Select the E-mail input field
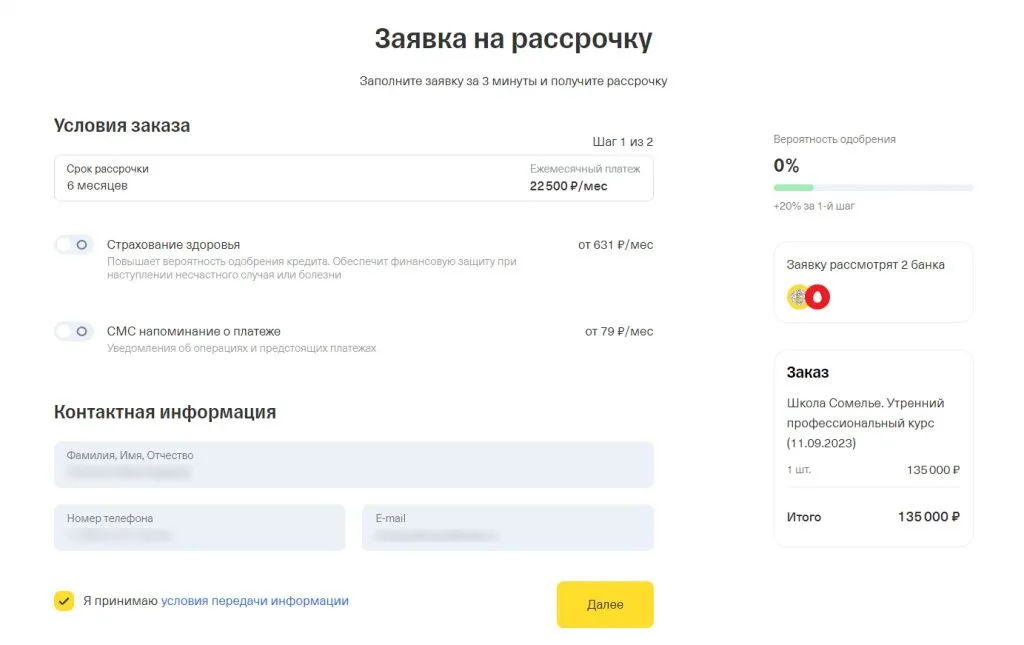This screenshot has height=645, width=1024. click(508, 527)
